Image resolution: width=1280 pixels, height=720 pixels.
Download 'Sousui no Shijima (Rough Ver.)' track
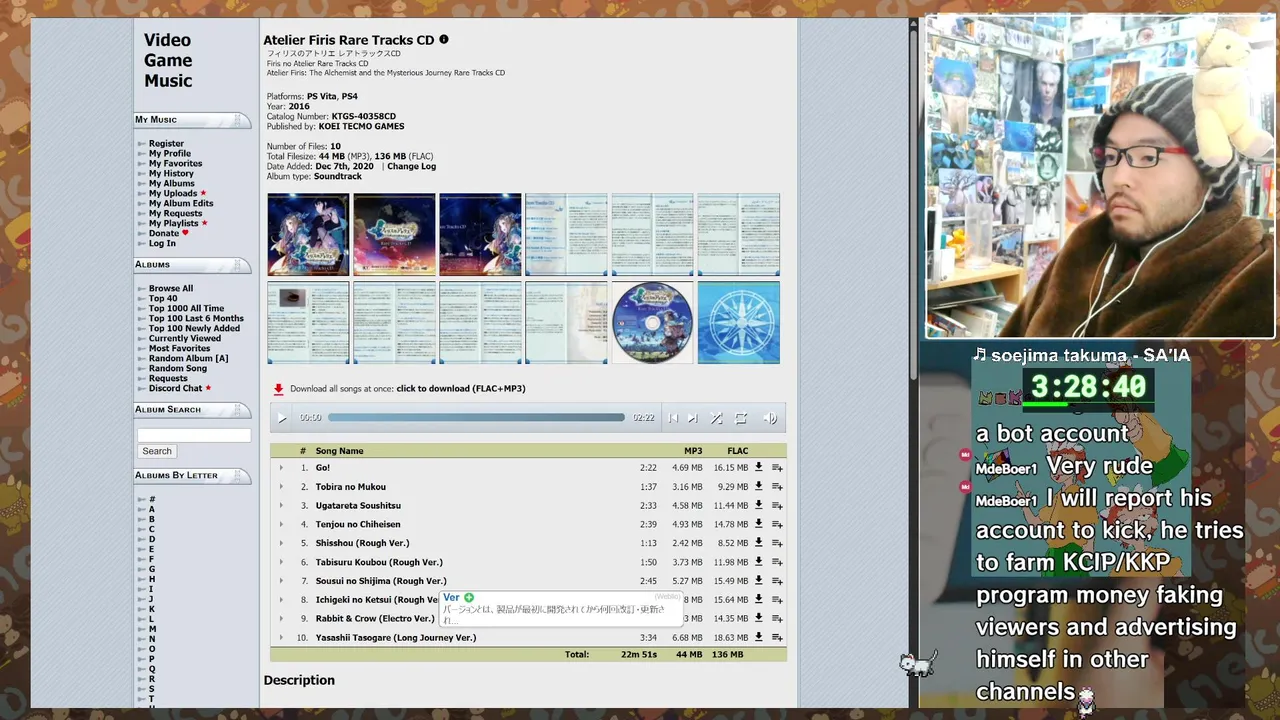pyautogui.click(x=758, y=580)
